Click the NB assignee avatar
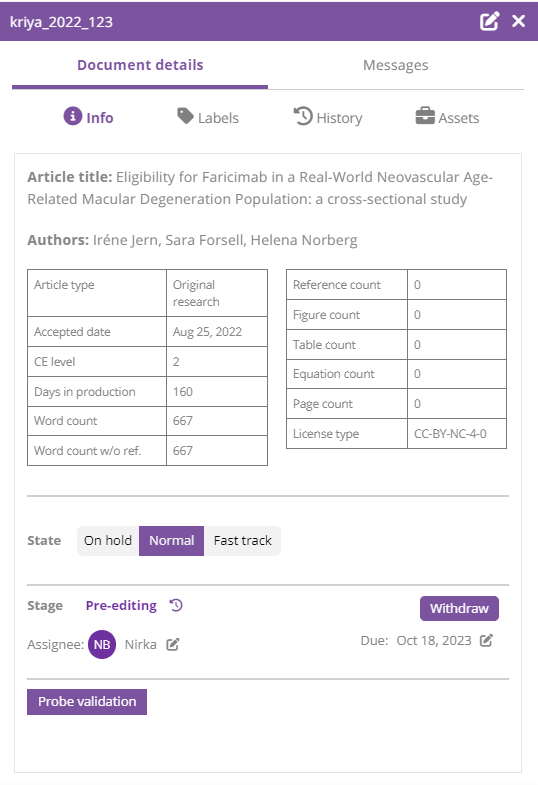This screenshot has height=785, width=538. point(102,644)
